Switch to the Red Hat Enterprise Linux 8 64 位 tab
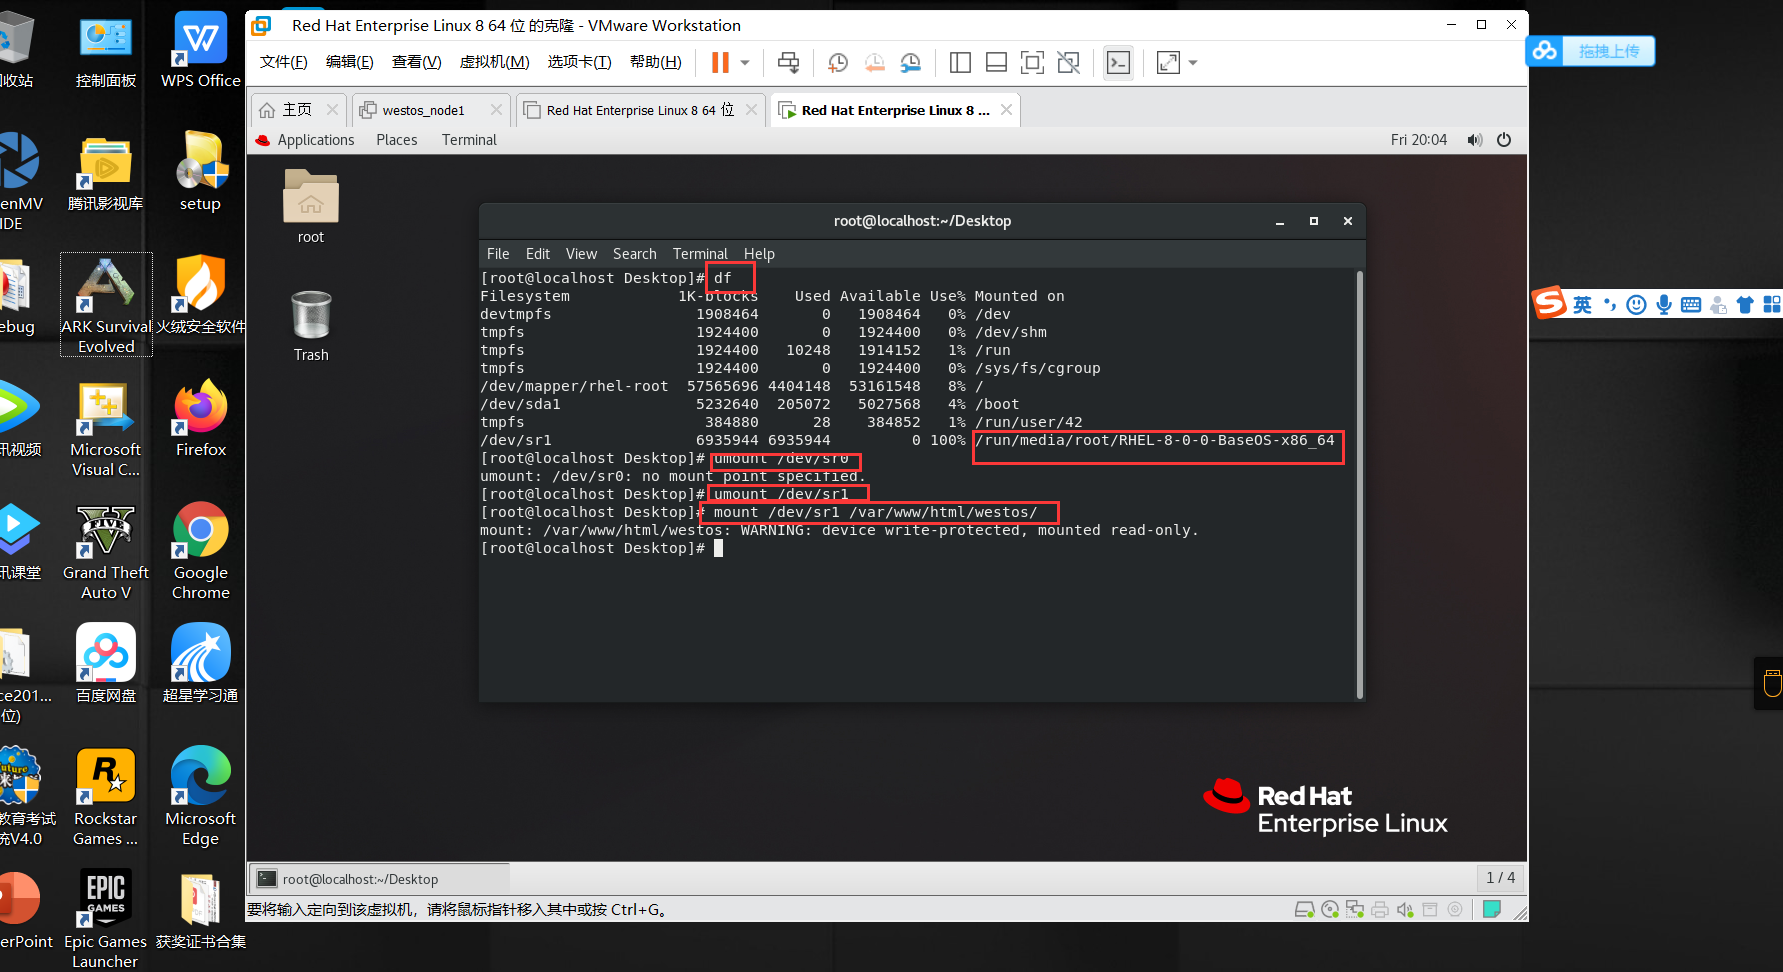The height and width of the screenshot is (972, 1783). [x=640, y=110]
